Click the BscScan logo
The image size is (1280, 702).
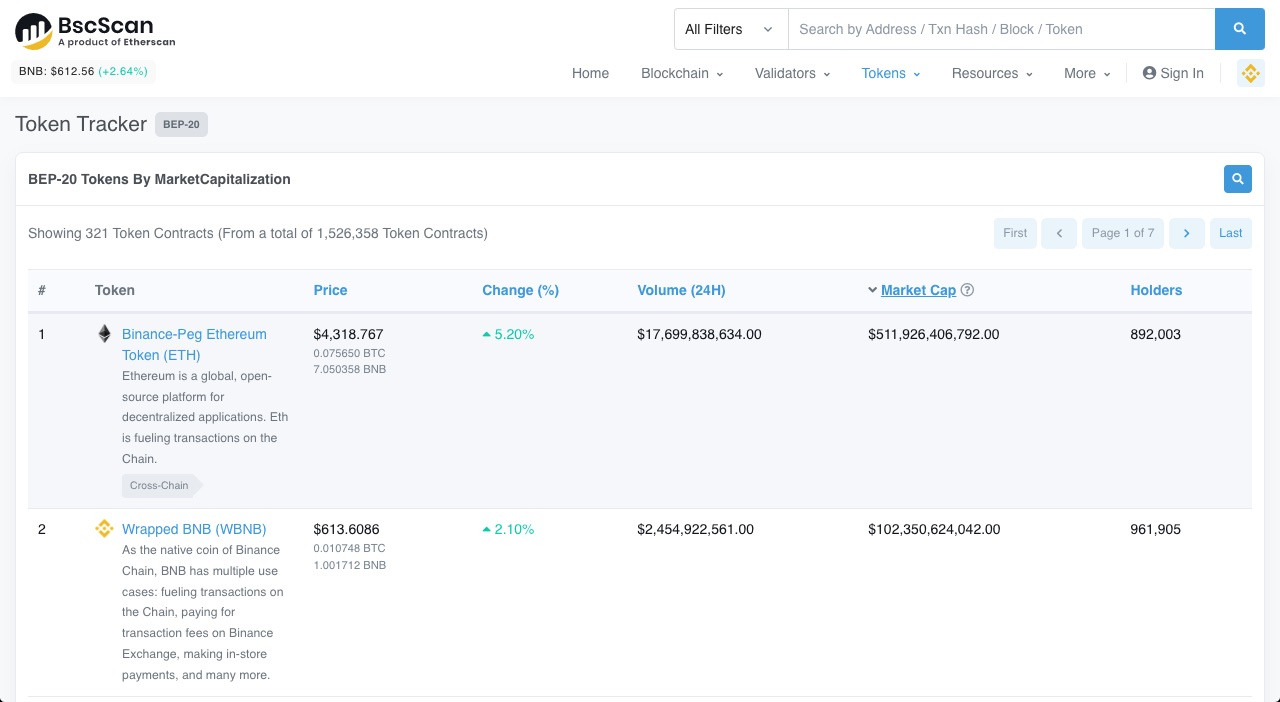pos(96,31)
